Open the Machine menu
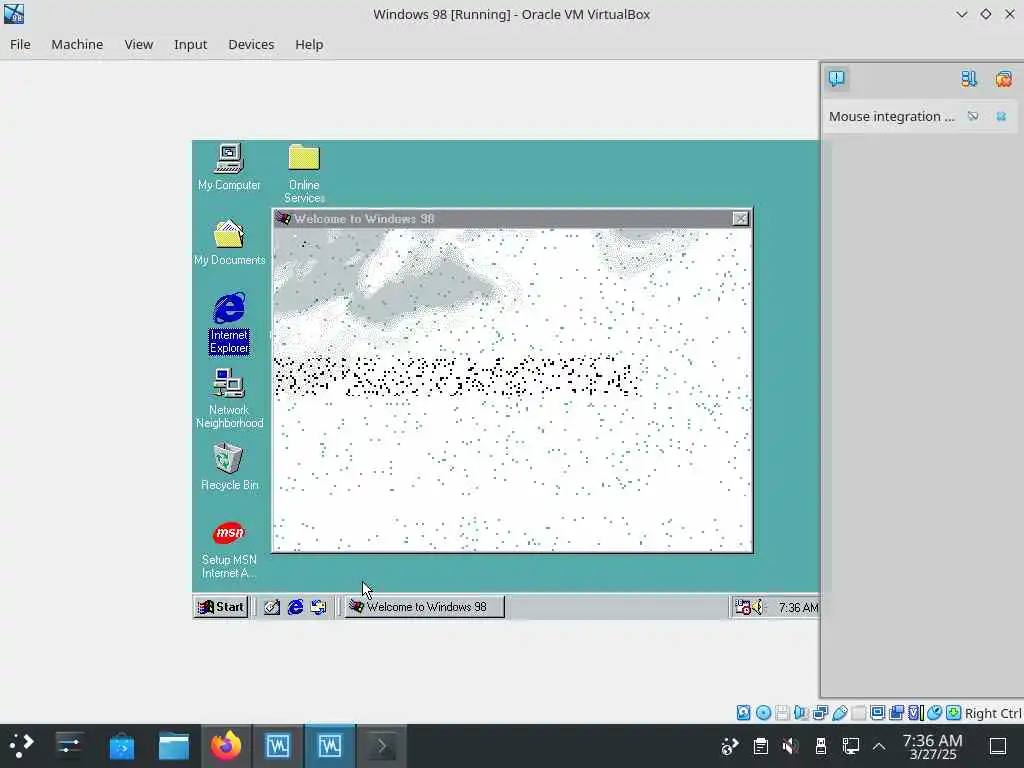 (77, 44)
